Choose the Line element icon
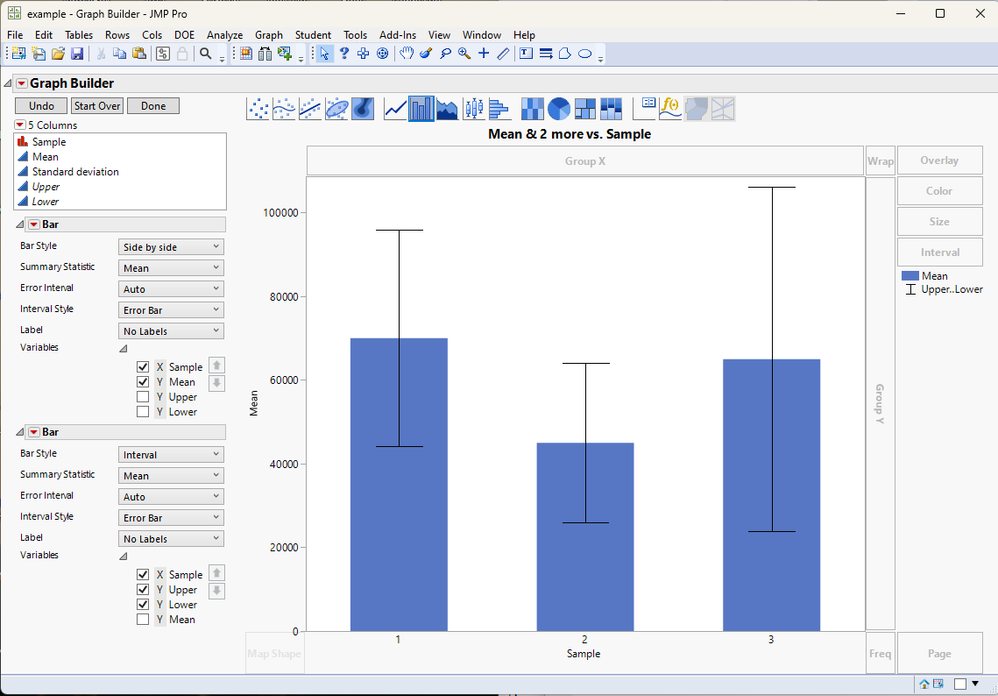 pos(395,109)
